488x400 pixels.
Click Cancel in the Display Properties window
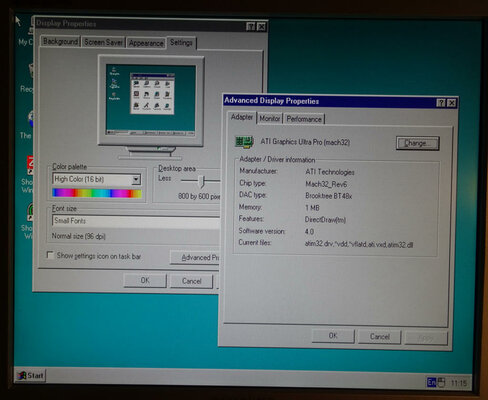click(x=191, y=281)
